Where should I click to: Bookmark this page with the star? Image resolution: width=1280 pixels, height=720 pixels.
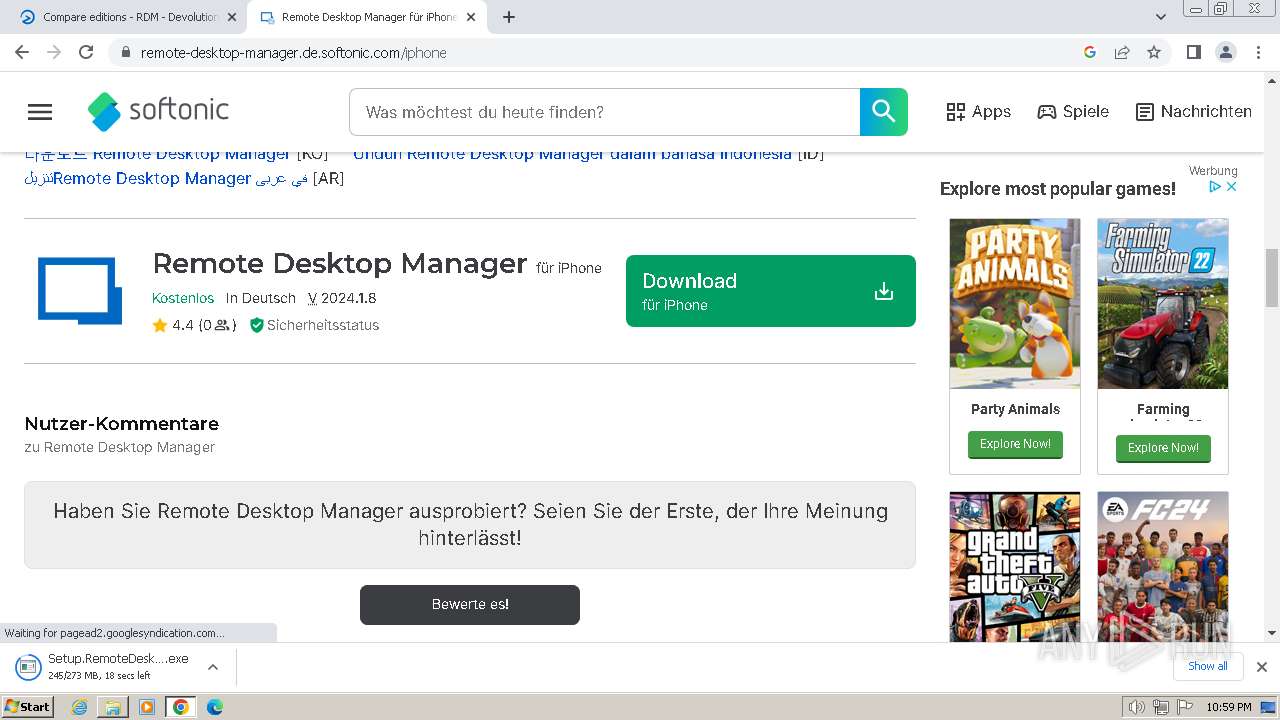coord(1154,52)
